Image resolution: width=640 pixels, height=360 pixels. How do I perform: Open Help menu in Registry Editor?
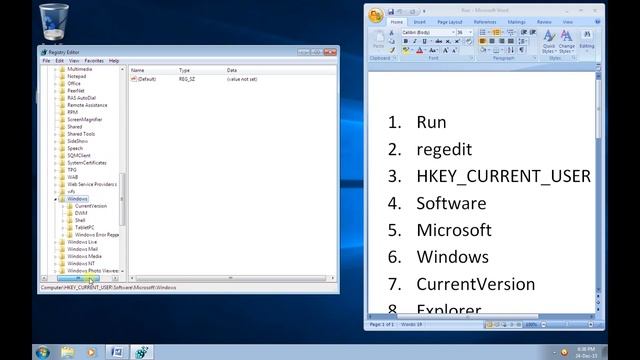coord(114,61)
